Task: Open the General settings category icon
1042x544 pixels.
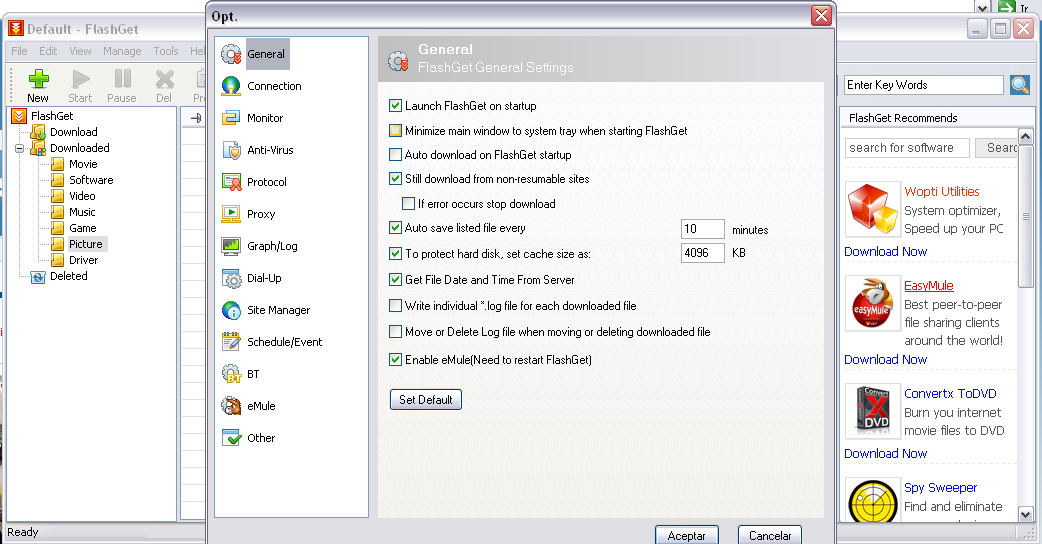Action: click(x=231, y=54)
